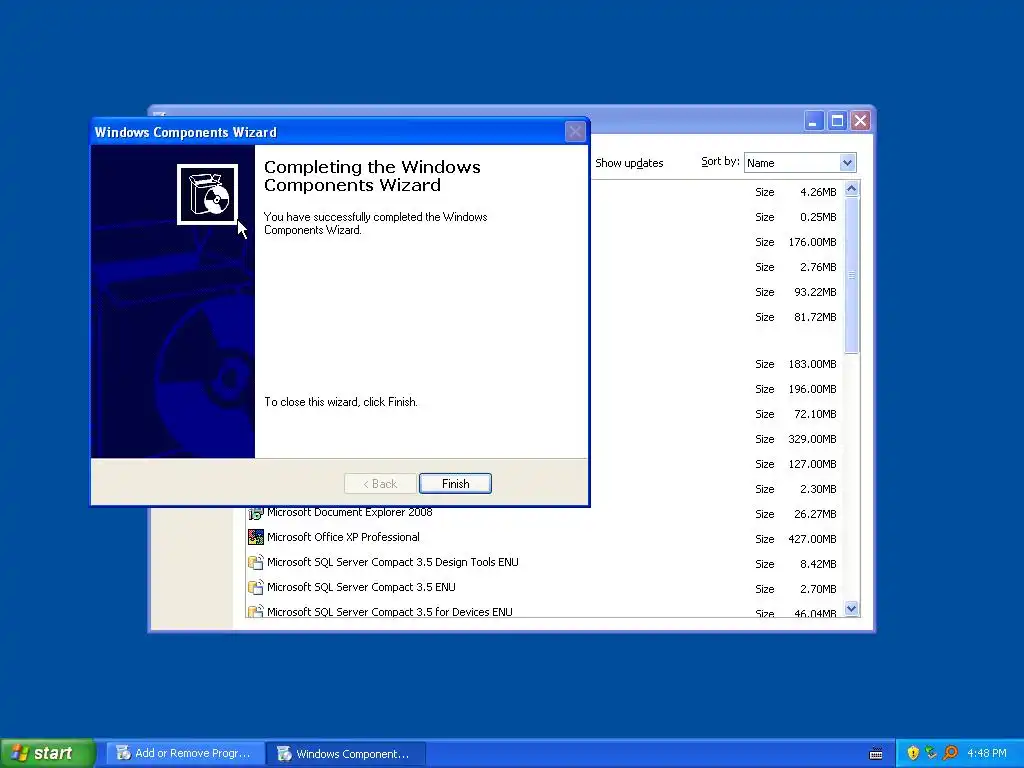Close the Add or Remove Programs window

coord(860,121)
